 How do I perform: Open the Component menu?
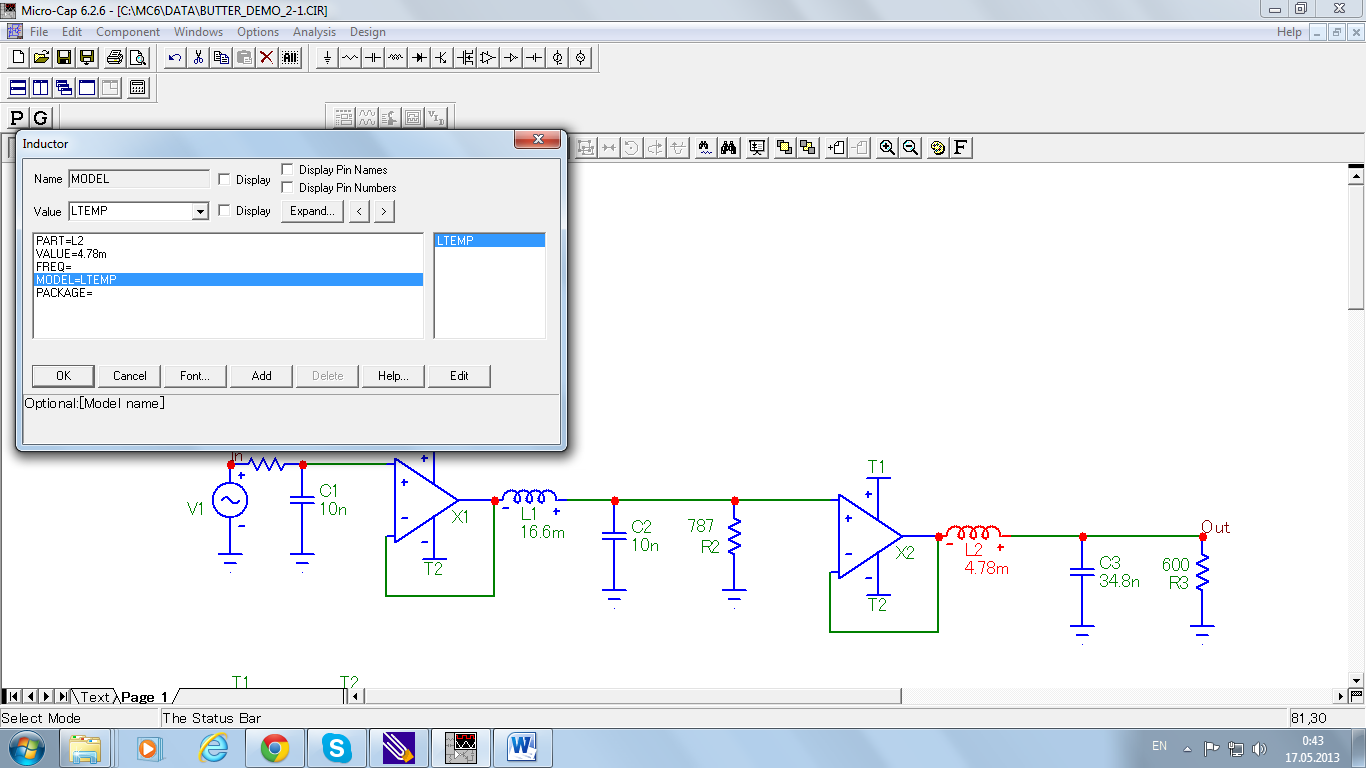[128, 32]
